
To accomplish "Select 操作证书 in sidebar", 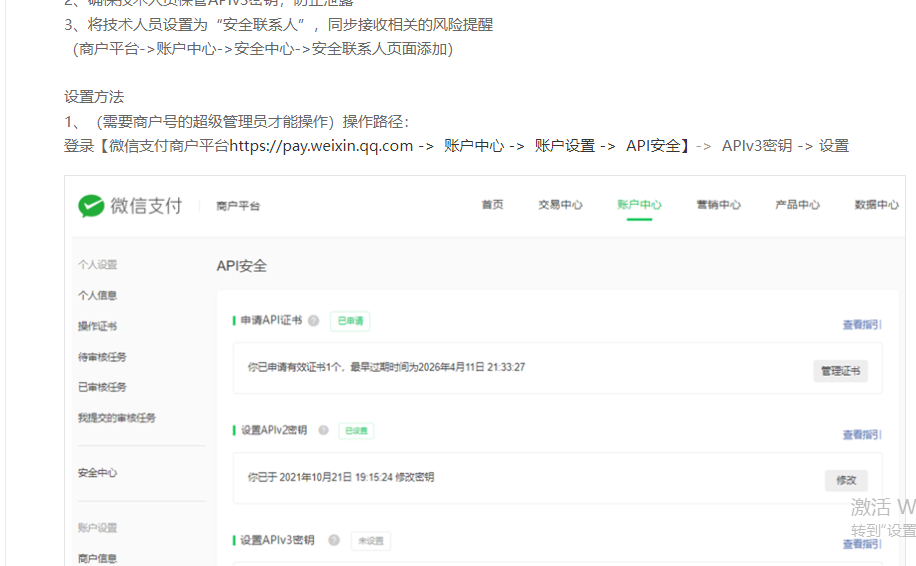I will click(x=98, y=326).
